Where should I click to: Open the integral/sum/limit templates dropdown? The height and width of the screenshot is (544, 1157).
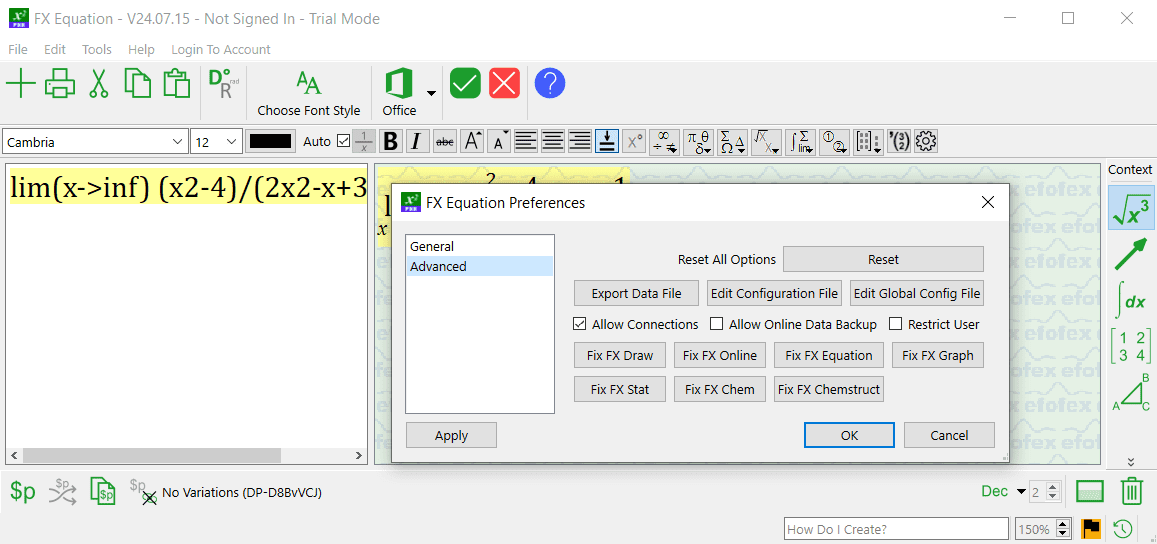[x=801, y=141]
